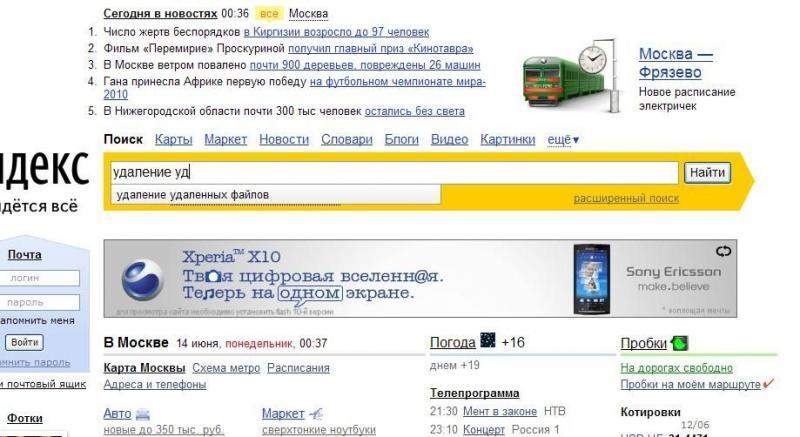Toggle the yellow все news filter
Image resolution: width=800 pixels, height=437 pixels.
click(268, 14)
